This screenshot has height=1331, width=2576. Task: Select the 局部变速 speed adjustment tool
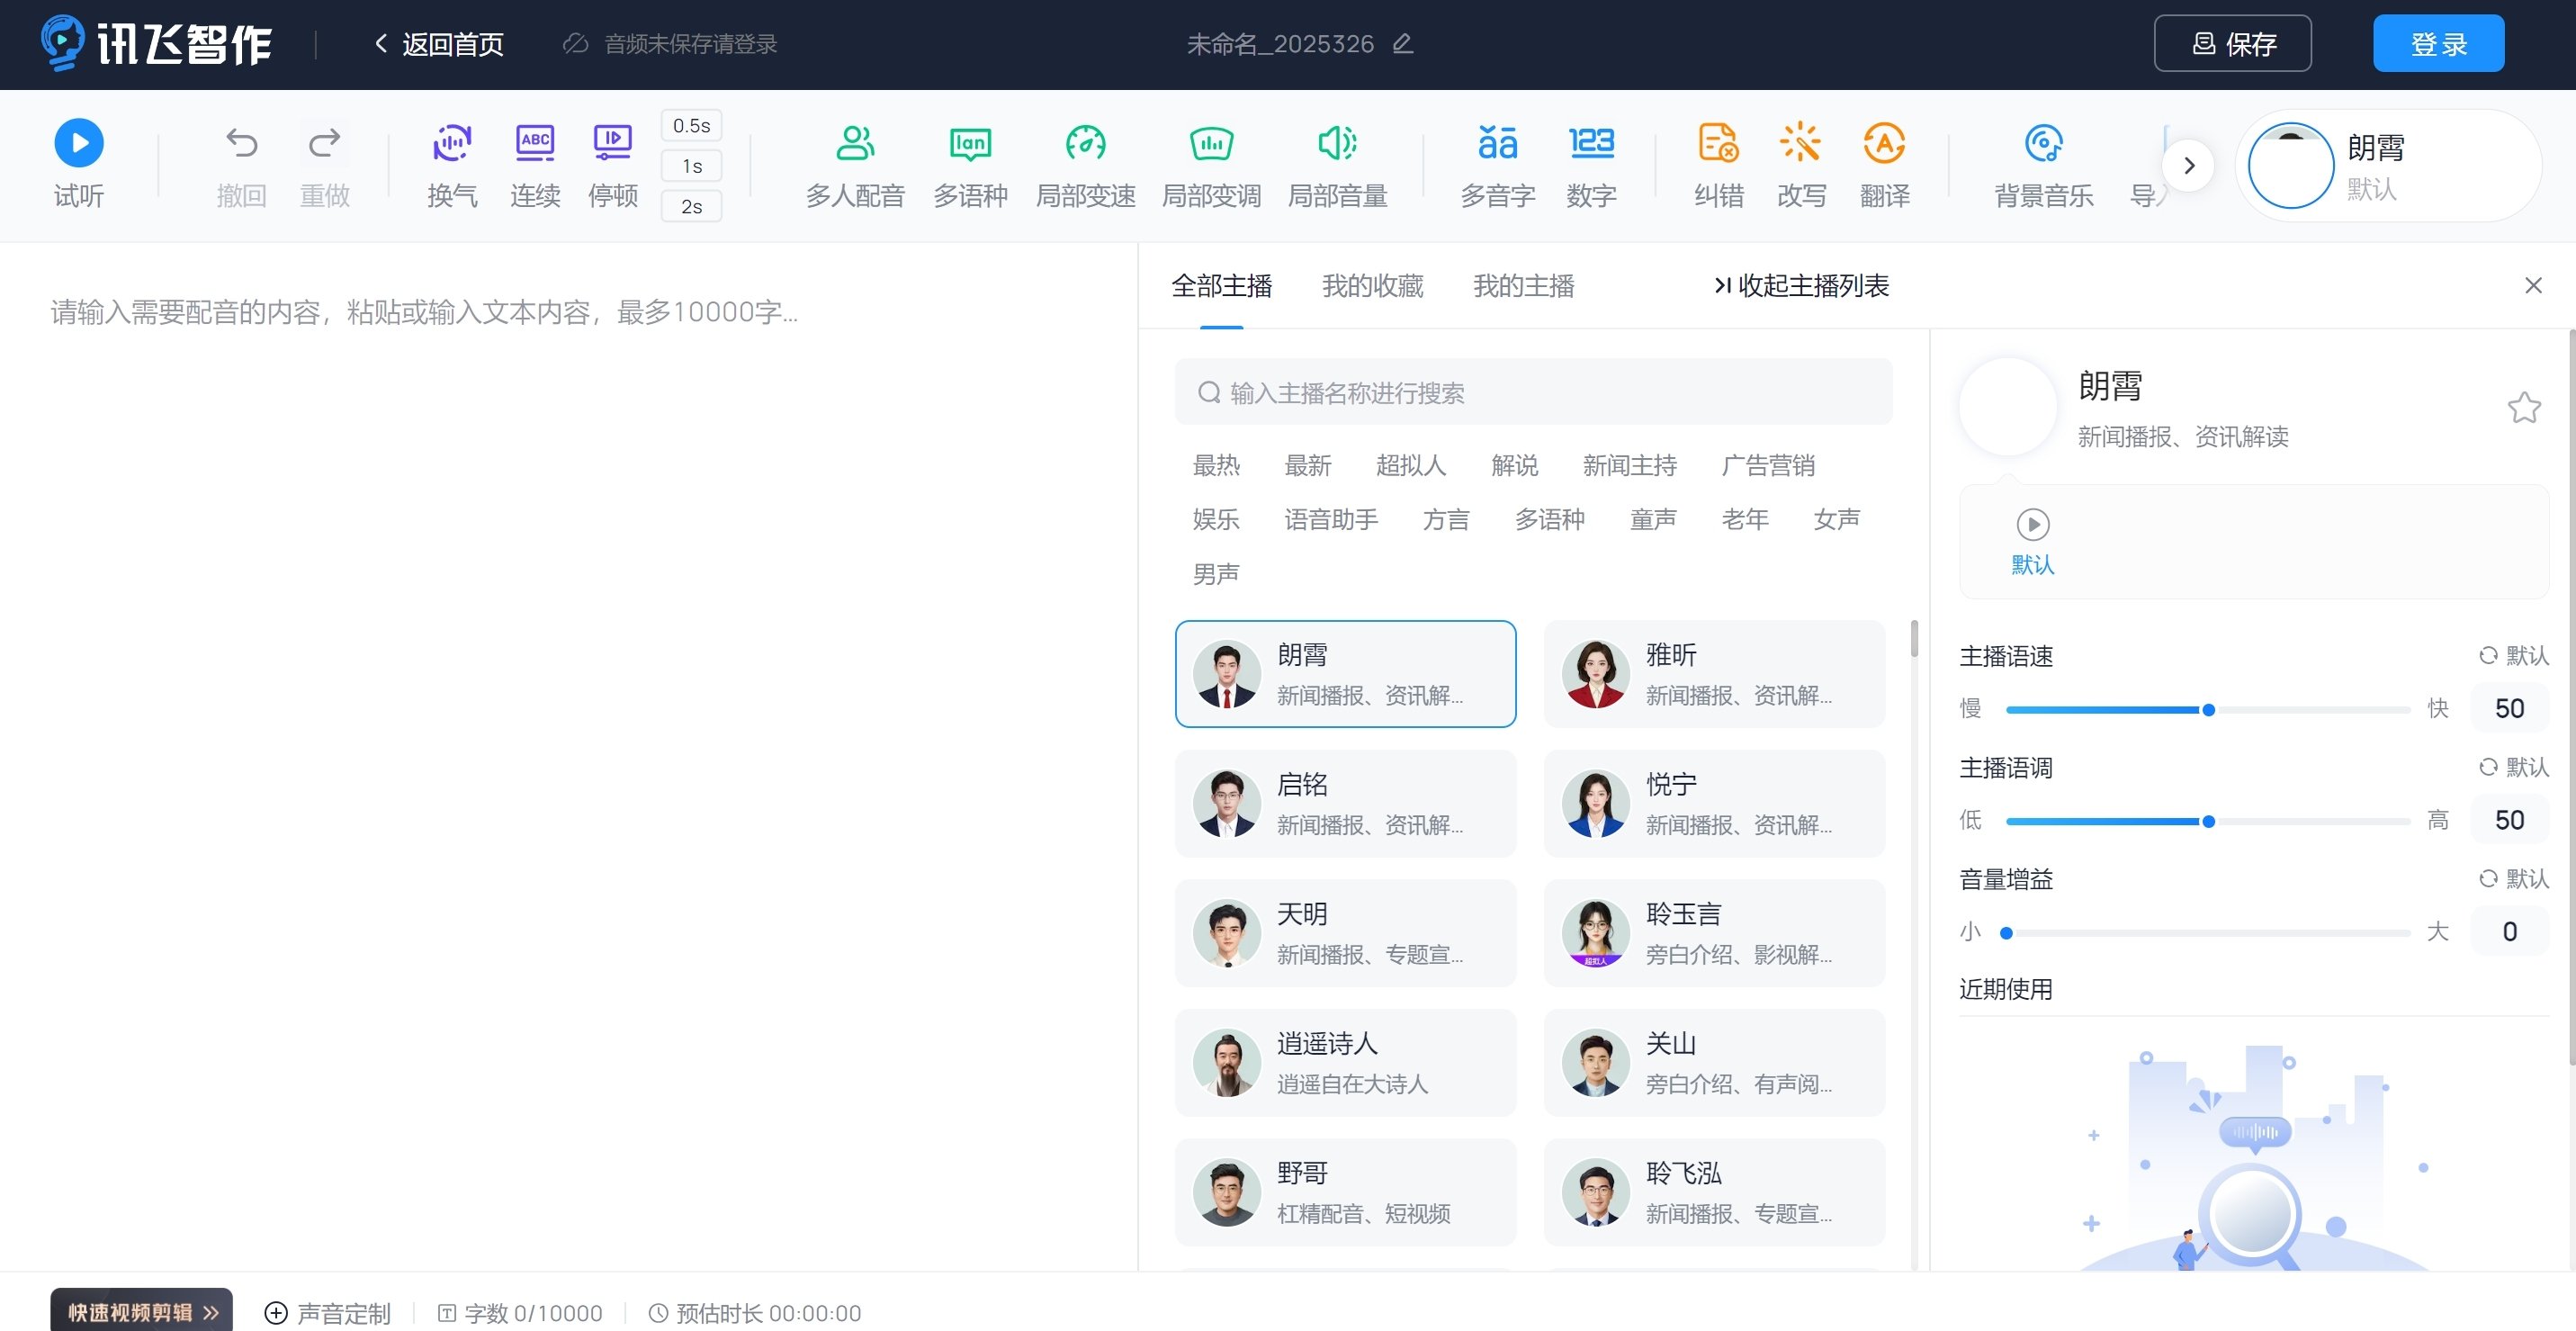point(1086,165)
